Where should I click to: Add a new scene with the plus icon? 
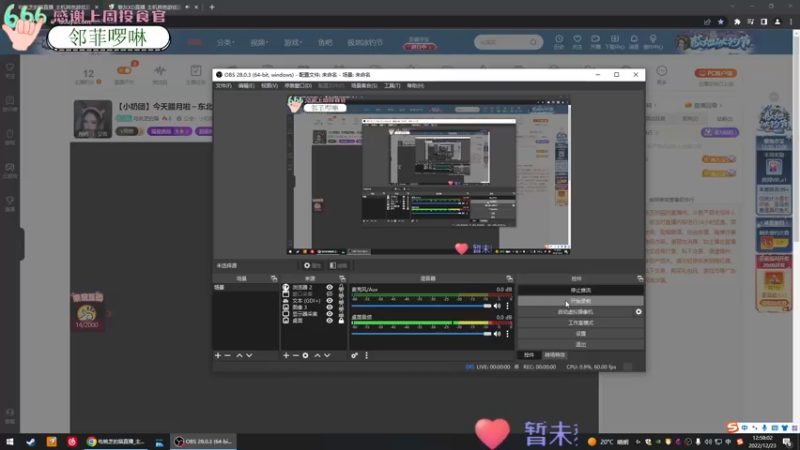point(218,355)
